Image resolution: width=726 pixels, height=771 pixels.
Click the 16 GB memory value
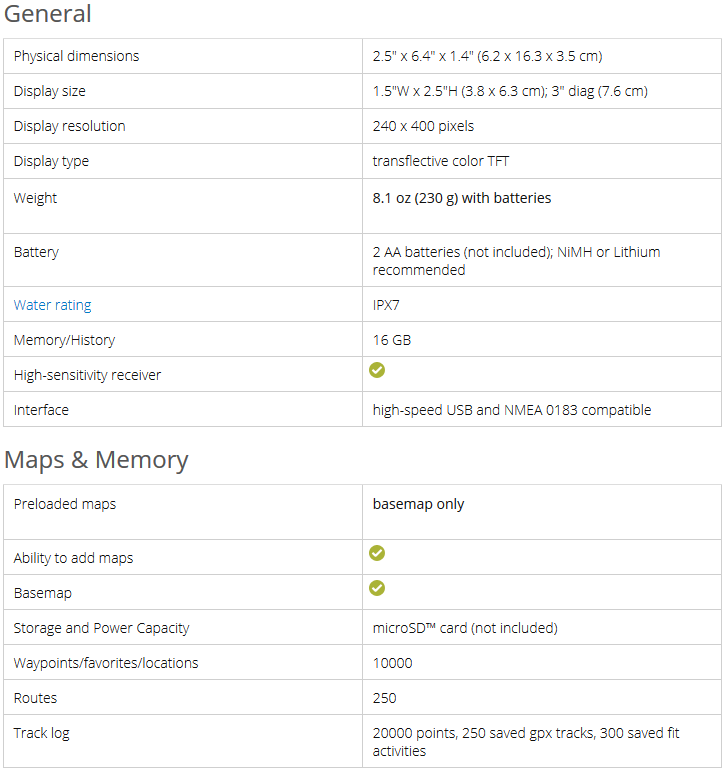[392, 340]
